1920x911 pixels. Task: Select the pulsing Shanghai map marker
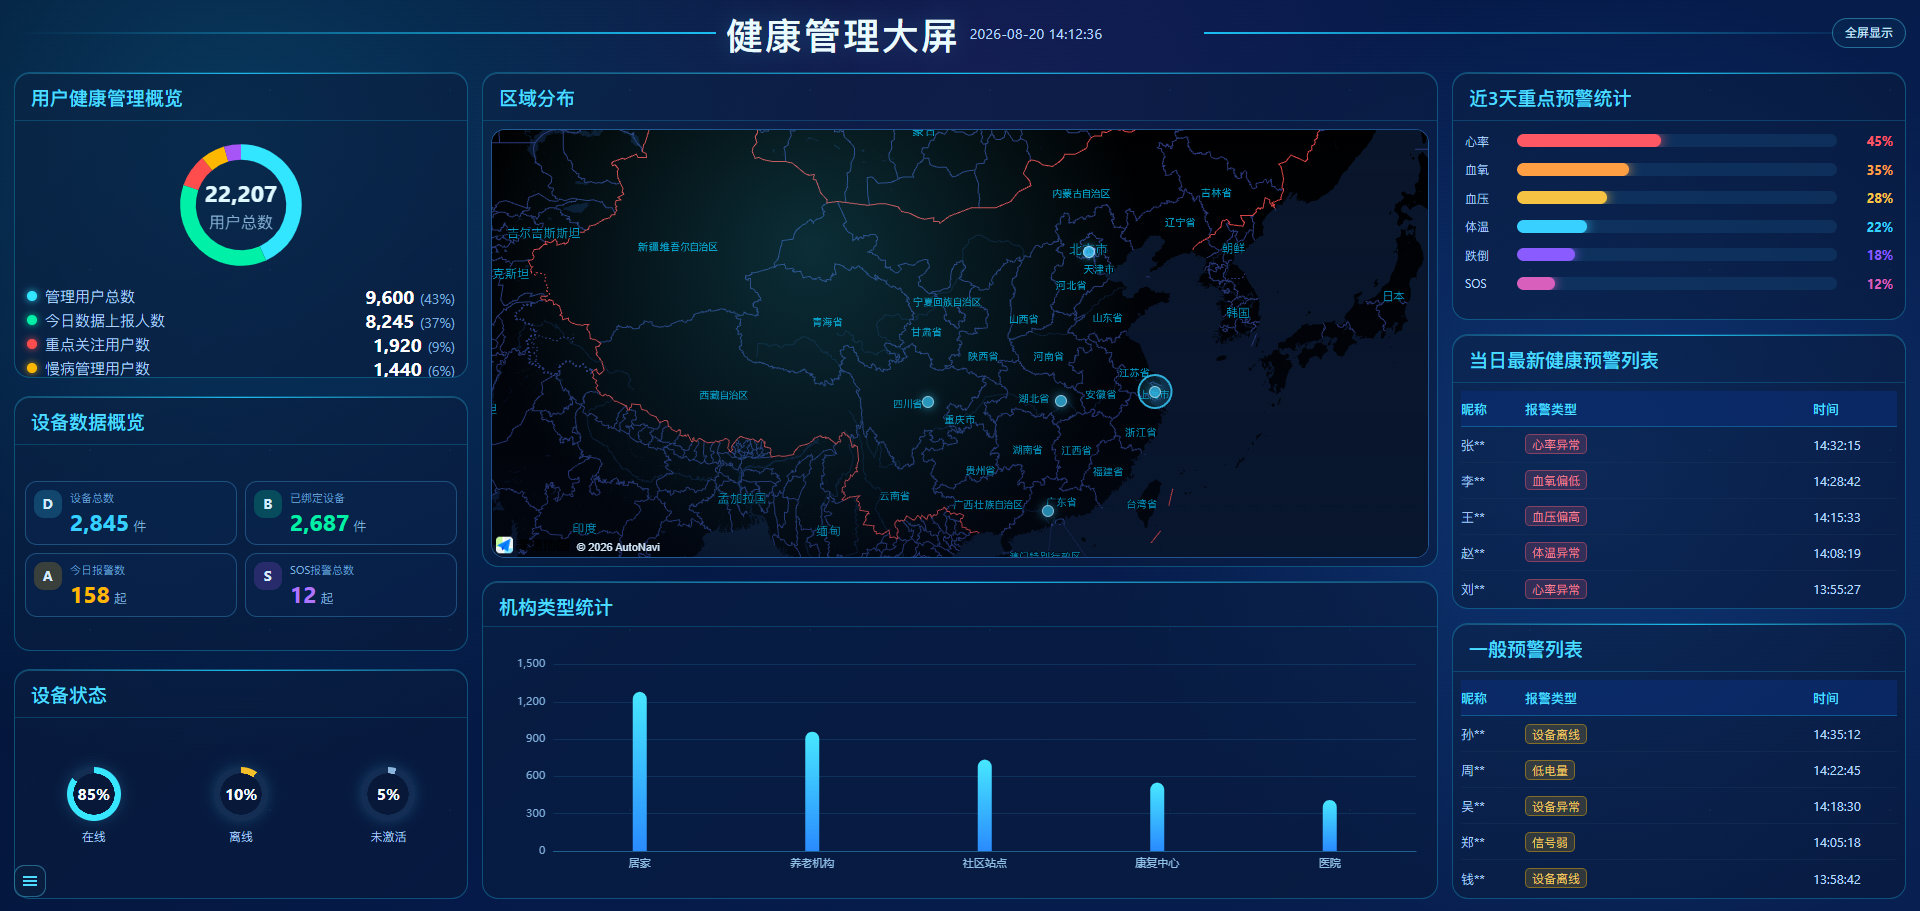point(1155,392)
